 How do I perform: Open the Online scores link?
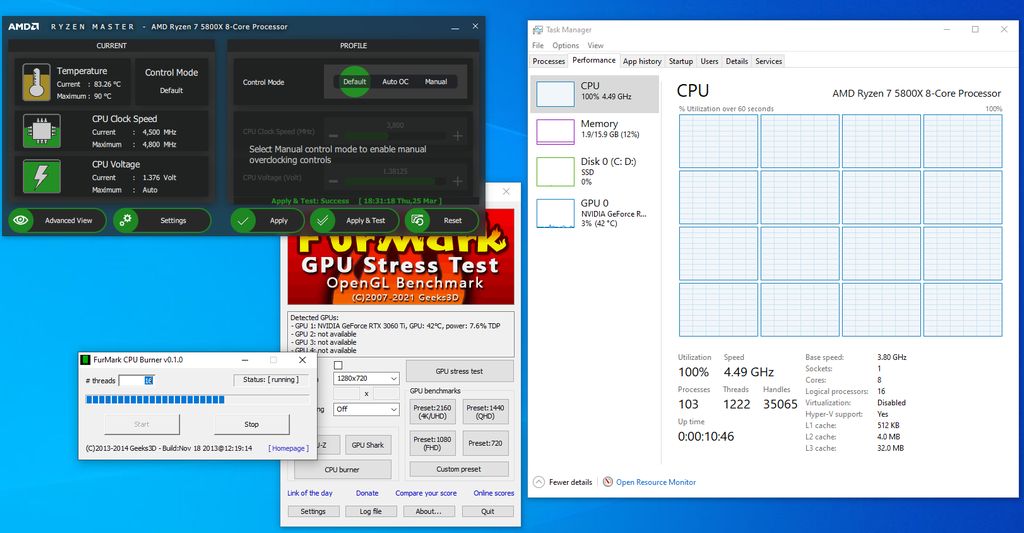coord(494,493)
